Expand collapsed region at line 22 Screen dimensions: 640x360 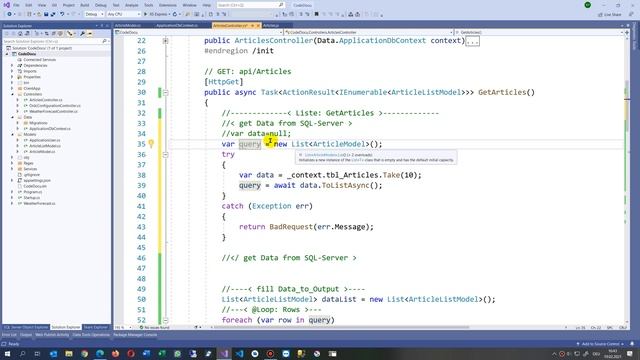tap(165, 41)
